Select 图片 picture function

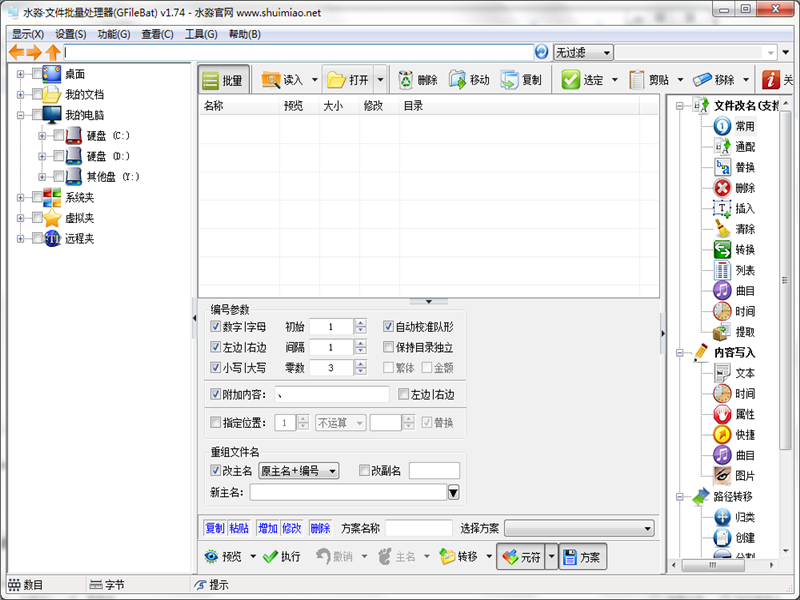coord(734,476)
